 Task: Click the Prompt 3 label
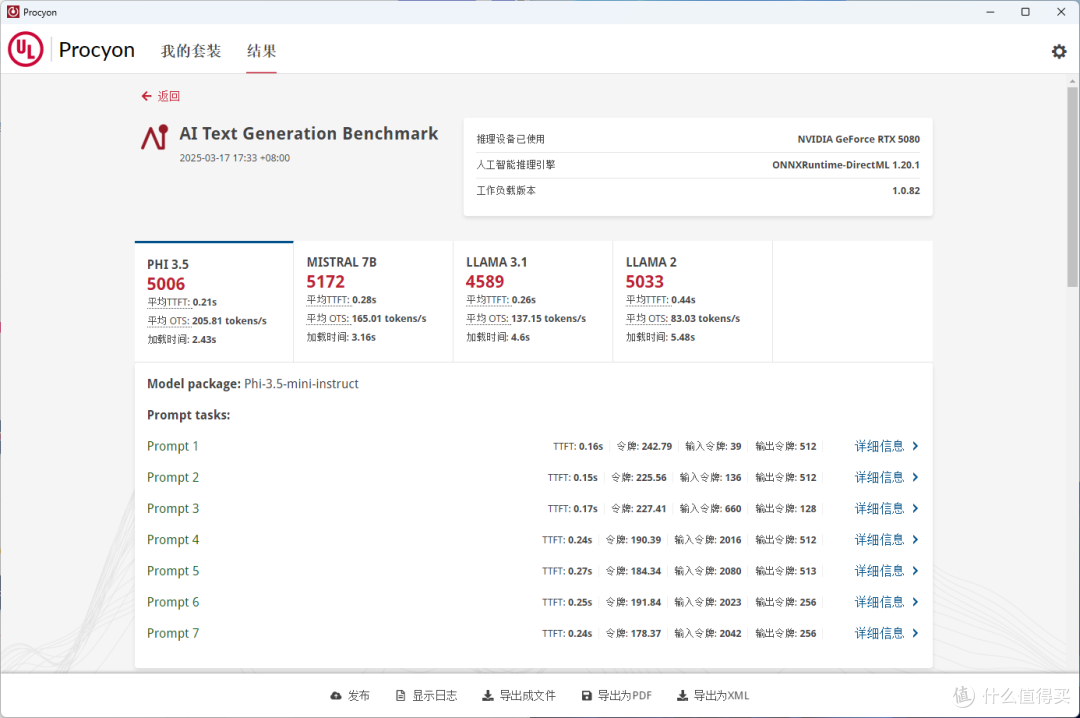pos(172,508)
